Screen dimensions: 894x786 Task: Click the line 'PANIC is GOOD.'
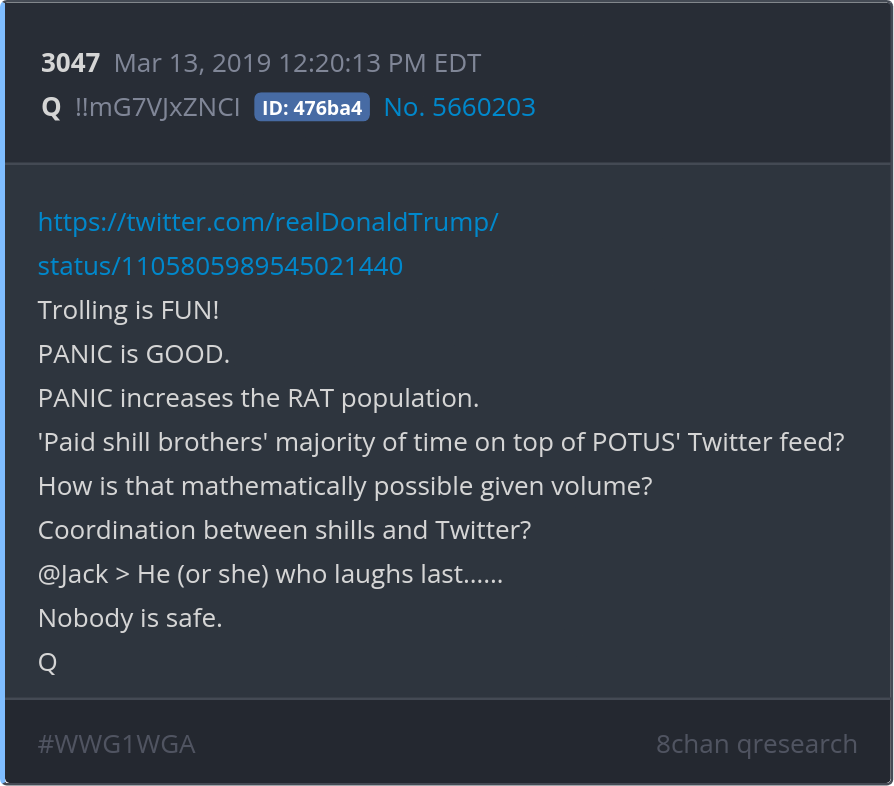pyautogui.click(x=134, y=354)
